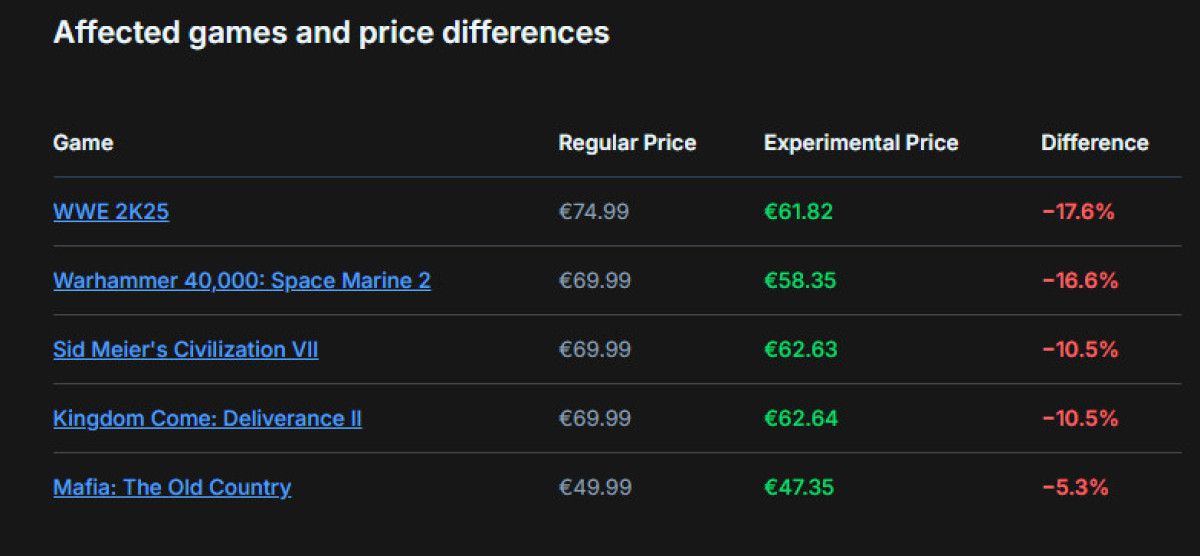Click the Game column header

click(83, 143)
